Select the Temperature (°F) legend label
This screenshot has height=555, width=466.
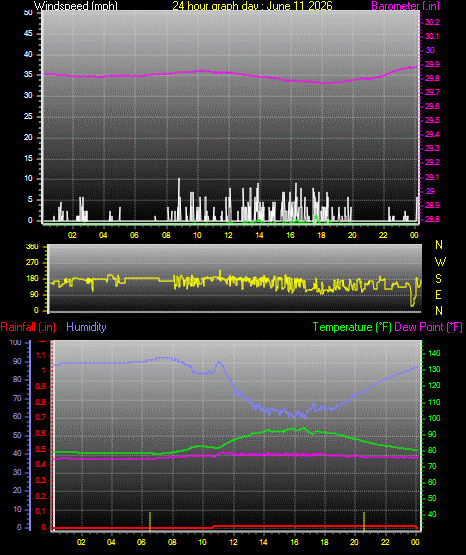tap(352, 327)
